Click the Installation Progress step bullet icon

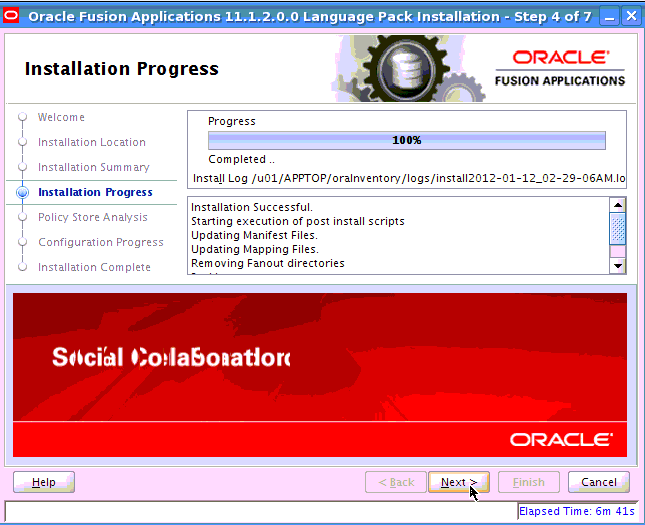[x=23, y=192]
